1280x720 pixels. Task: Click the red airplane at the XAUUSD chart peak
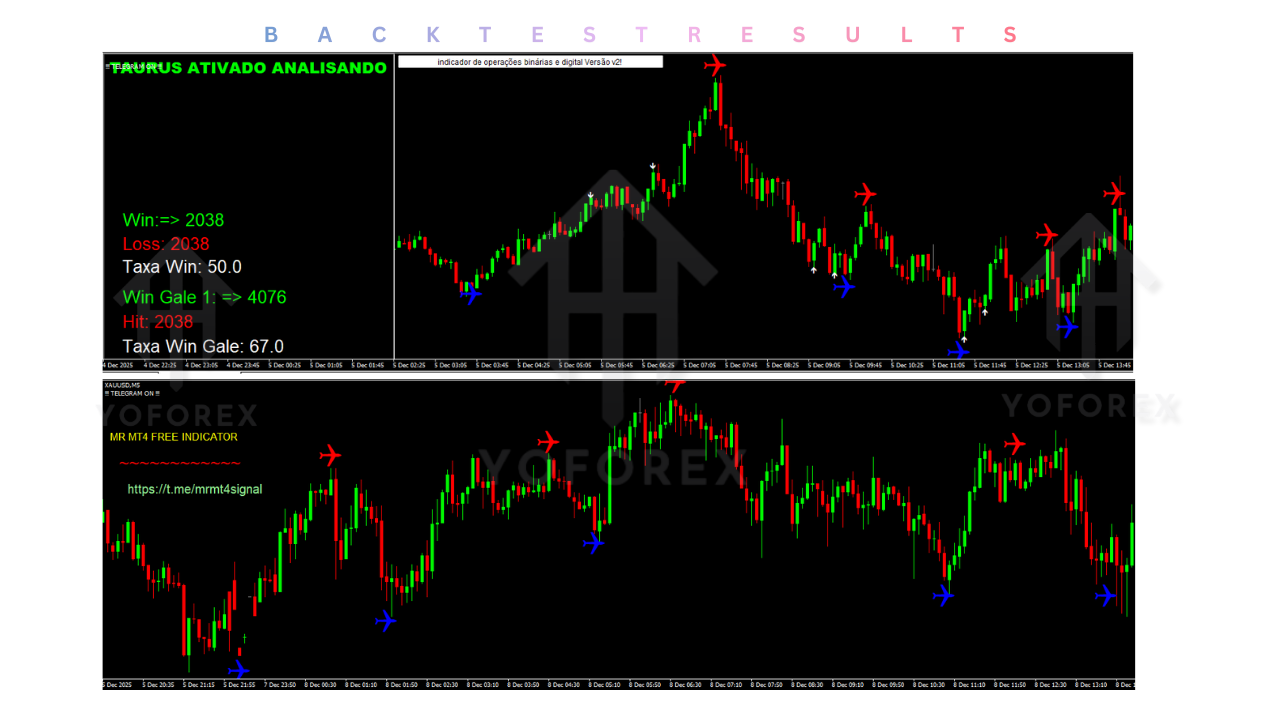pyautogui.click(x=678, y=385)
